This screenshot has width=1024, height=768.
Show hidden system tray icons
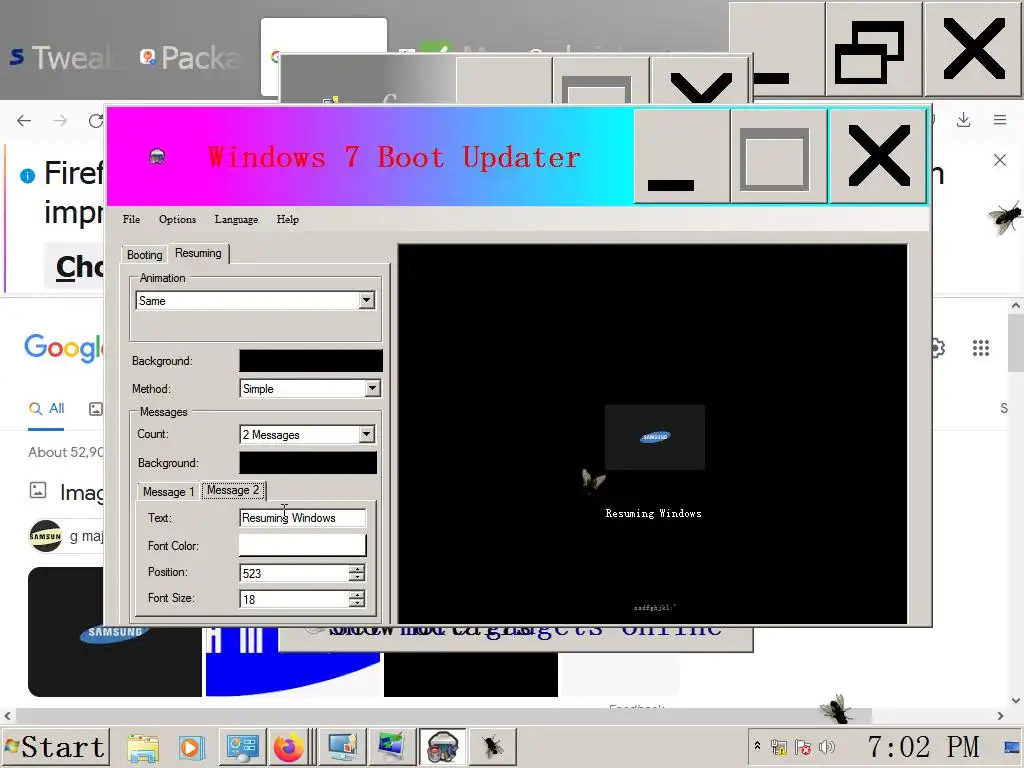(758, 746)
